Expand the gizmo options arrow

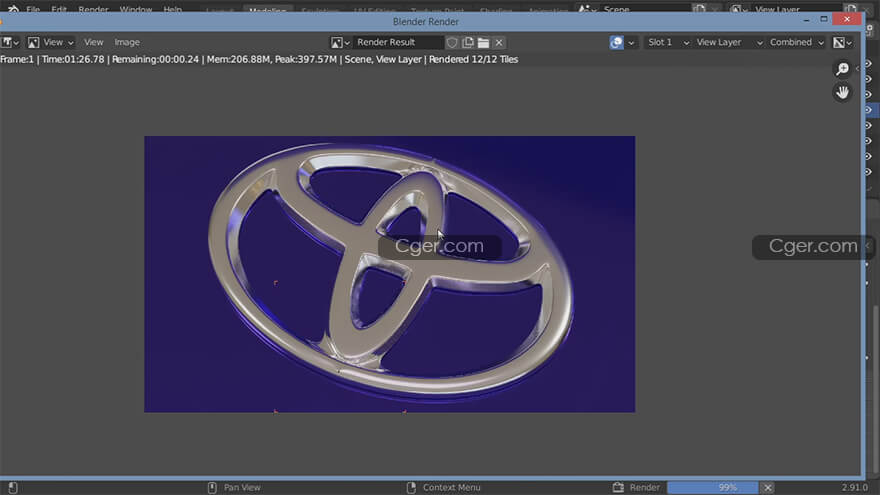coord(631,42)
